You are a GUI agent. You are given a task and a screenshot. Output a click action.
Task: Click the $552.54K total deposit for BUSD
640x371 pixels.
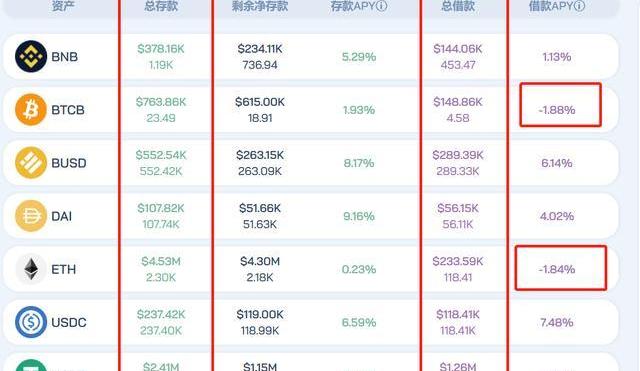[x=161, y=155]
